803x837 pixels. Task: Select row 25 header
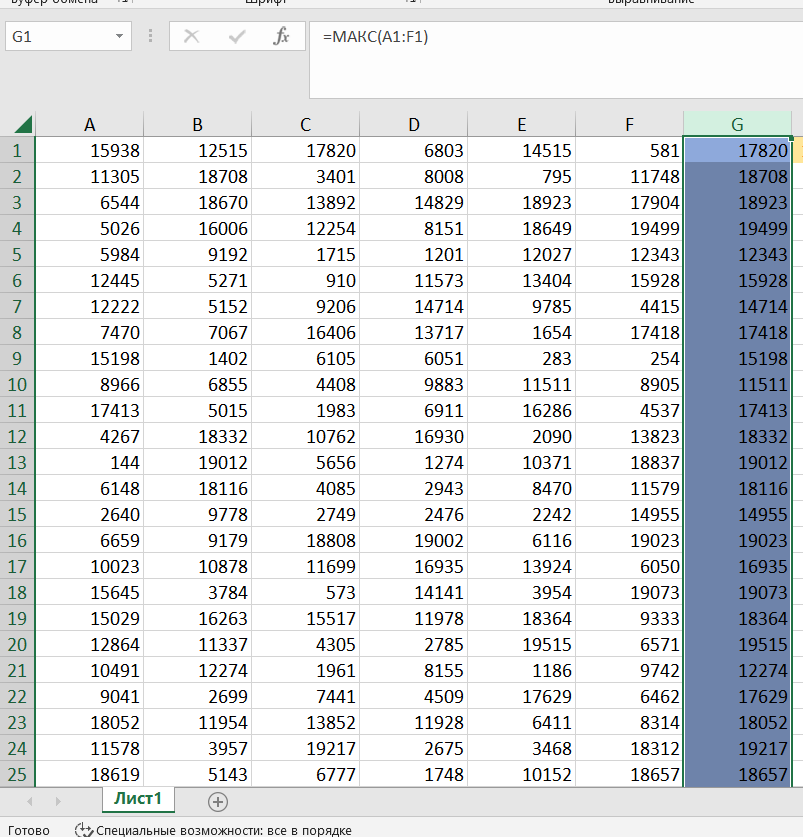(17, 775)
